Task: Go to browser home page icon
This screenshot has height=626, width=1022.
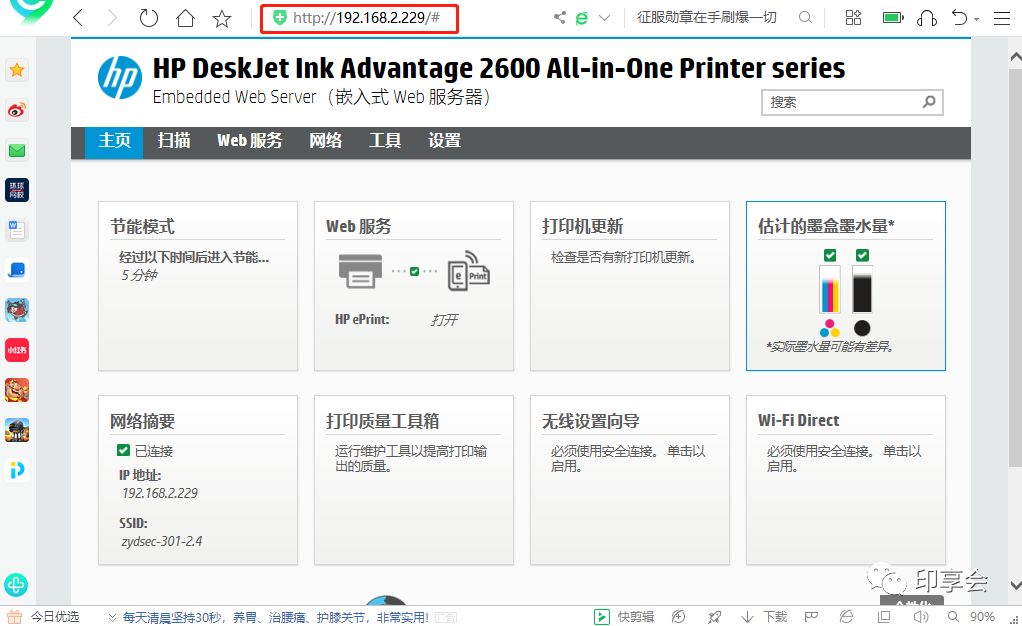Action: click(x=185, y=18)
